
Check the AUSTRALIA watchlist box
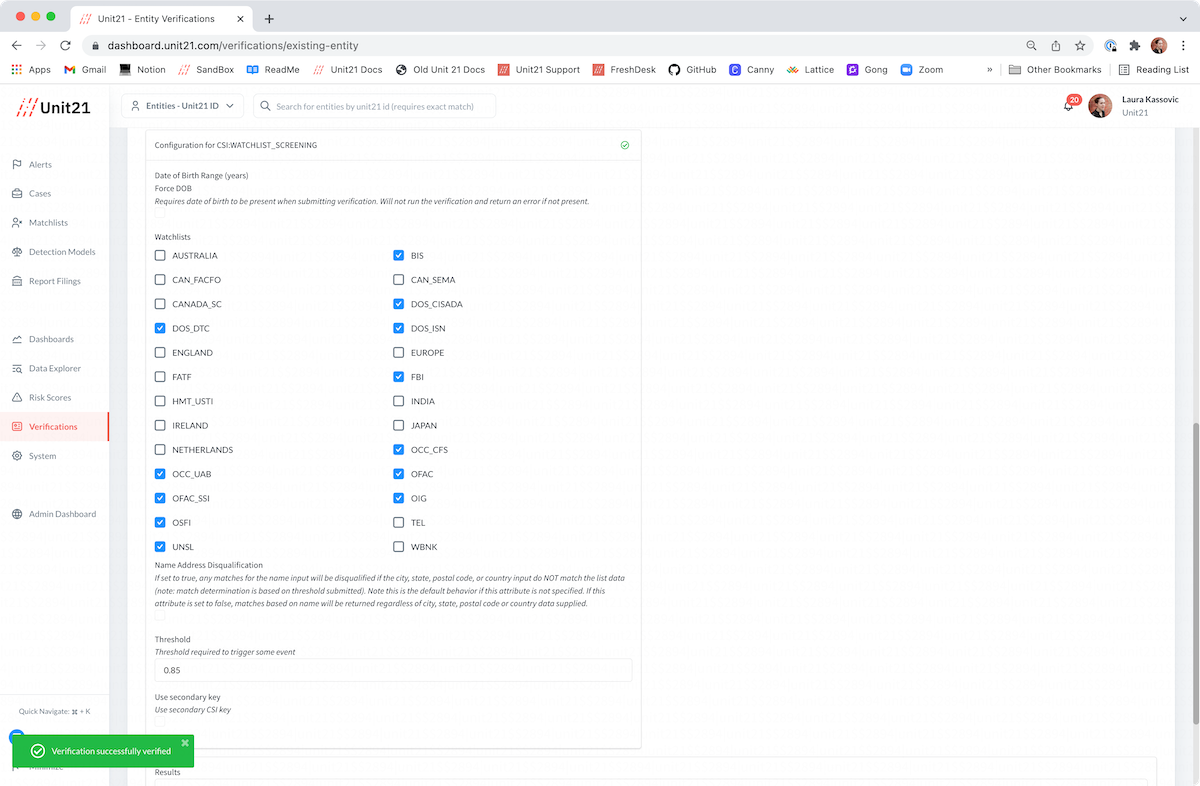coord(160,255)
